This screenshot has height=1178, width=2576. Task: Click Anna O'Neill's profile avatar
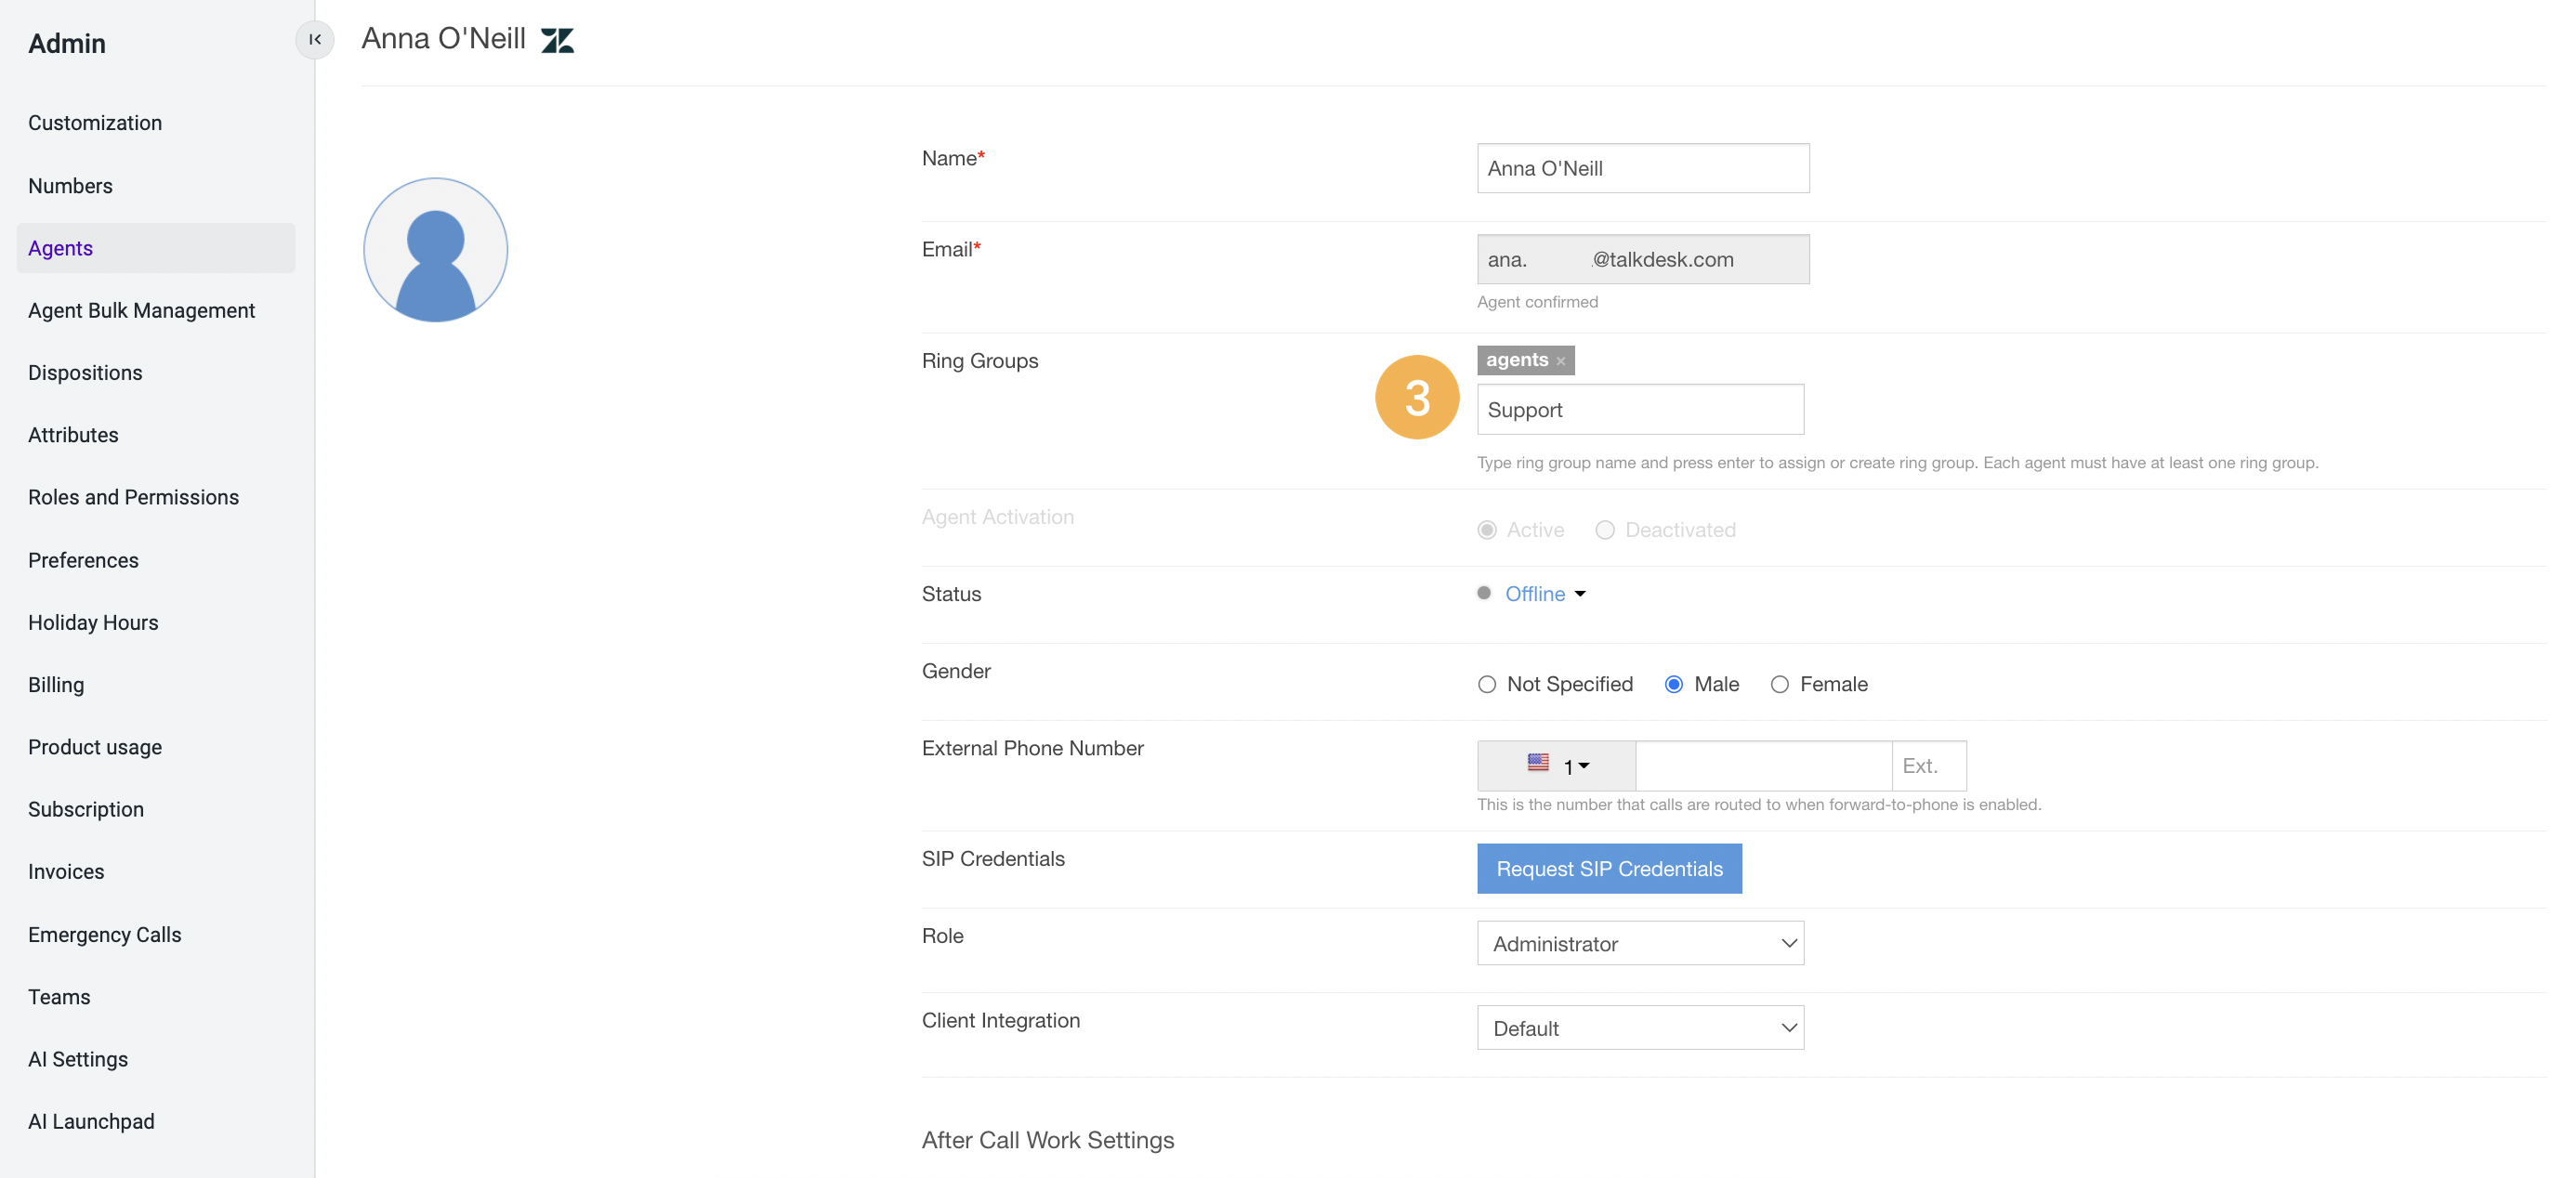pos(435,249)
